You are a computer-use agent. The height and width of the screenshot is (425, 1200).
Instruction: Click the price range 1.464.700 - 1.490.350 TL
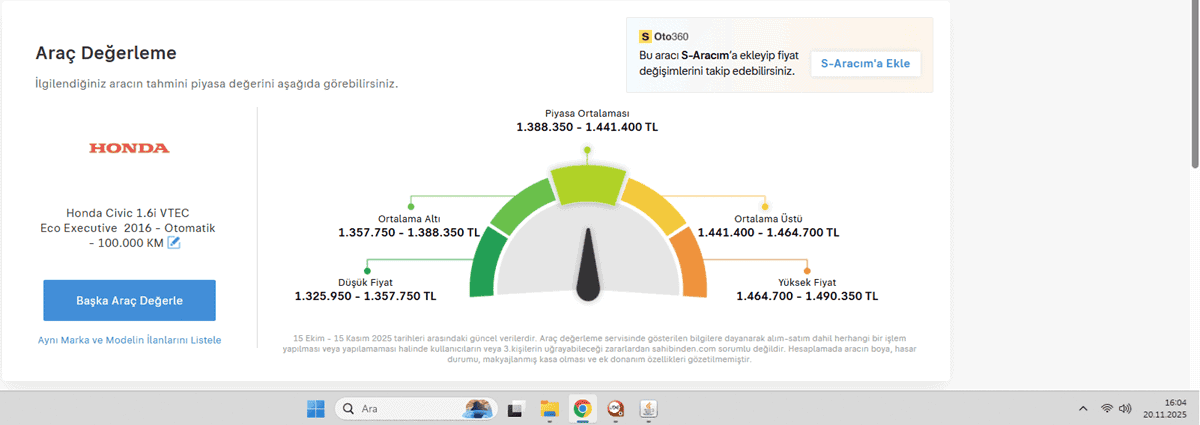[x=807, y=296]
